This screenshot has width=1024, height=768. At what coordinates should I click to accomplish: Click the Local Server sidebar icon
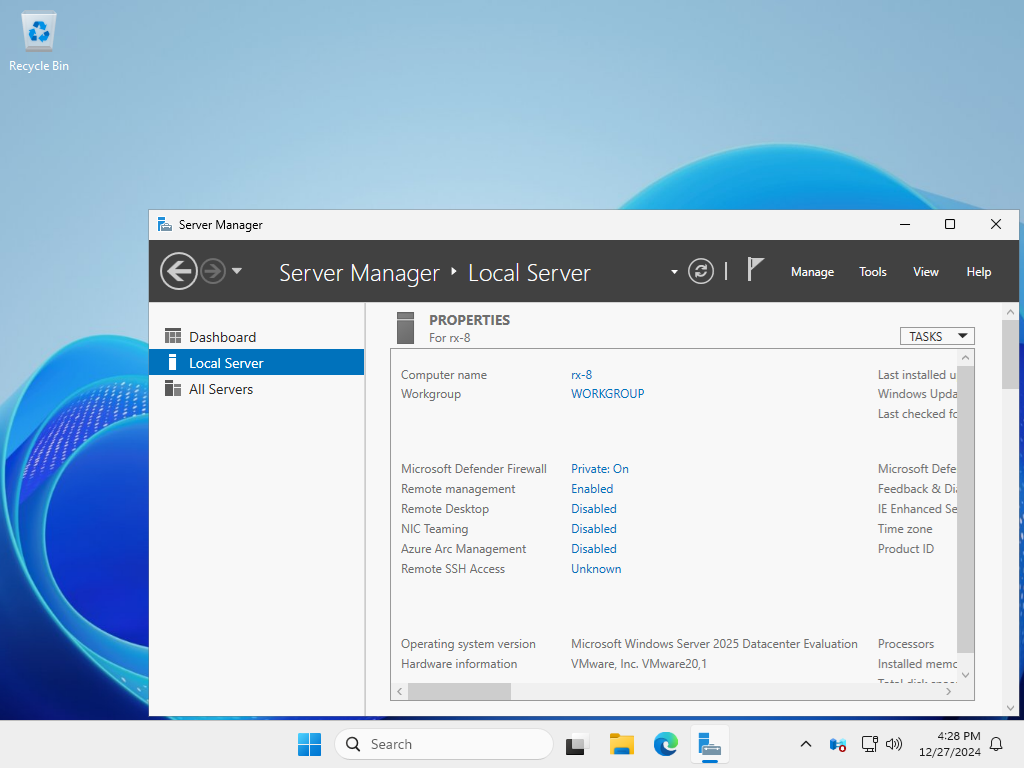coord(172,362)
